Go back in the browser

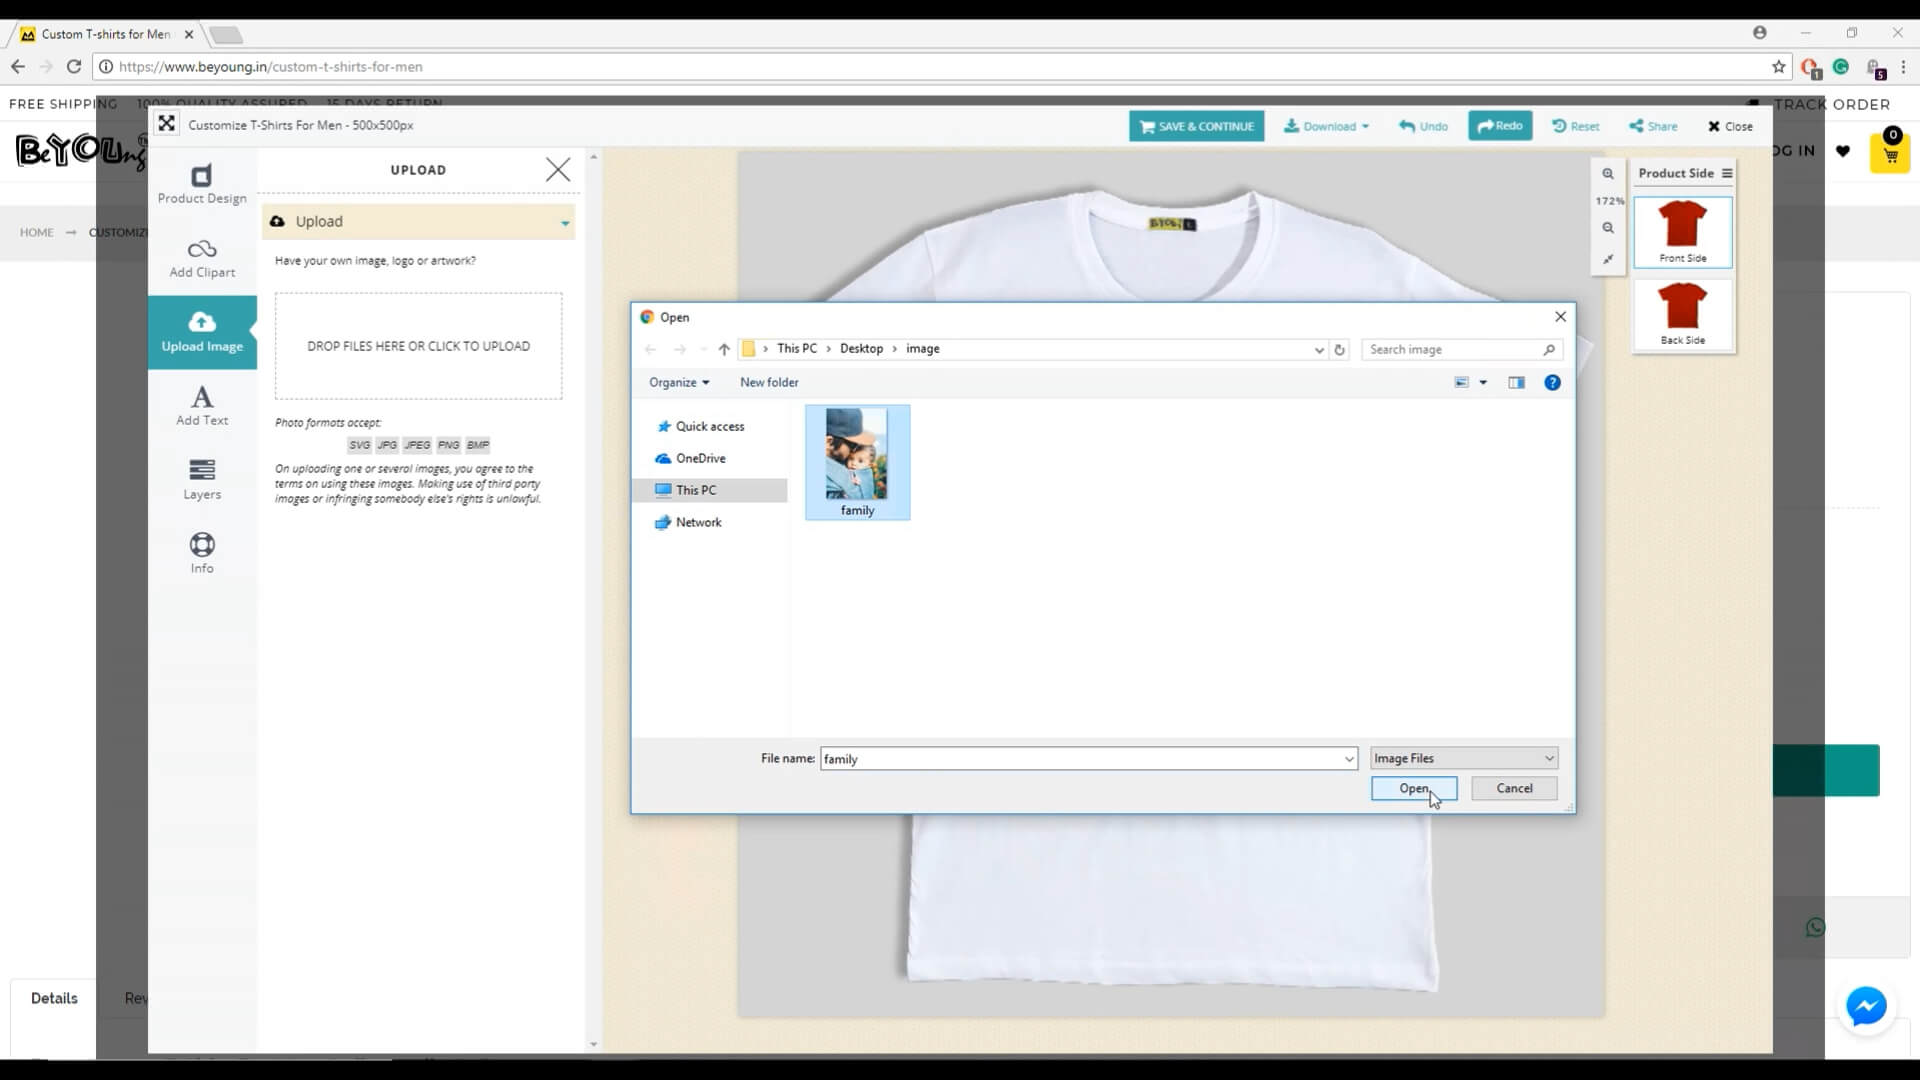coord(18,66)
